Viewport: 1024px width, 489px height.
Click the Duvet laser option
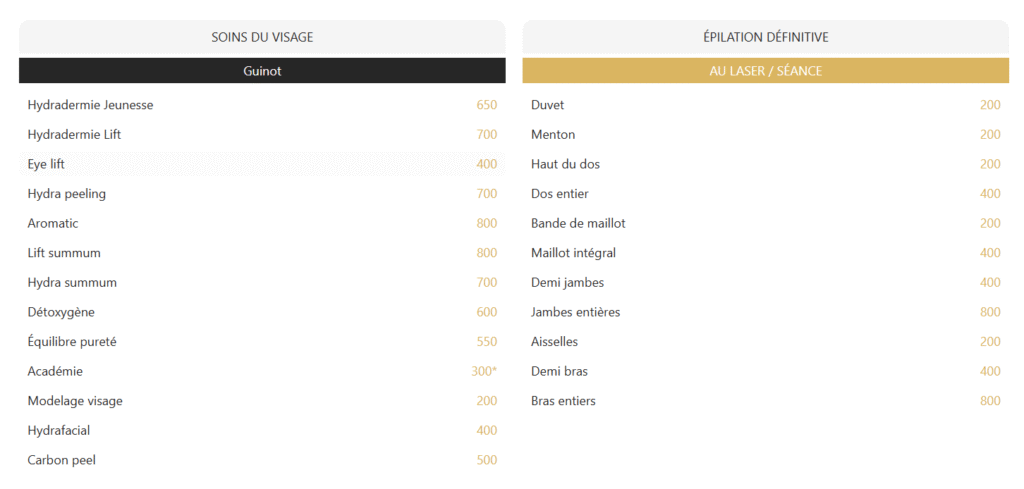[x=547, y=105]
